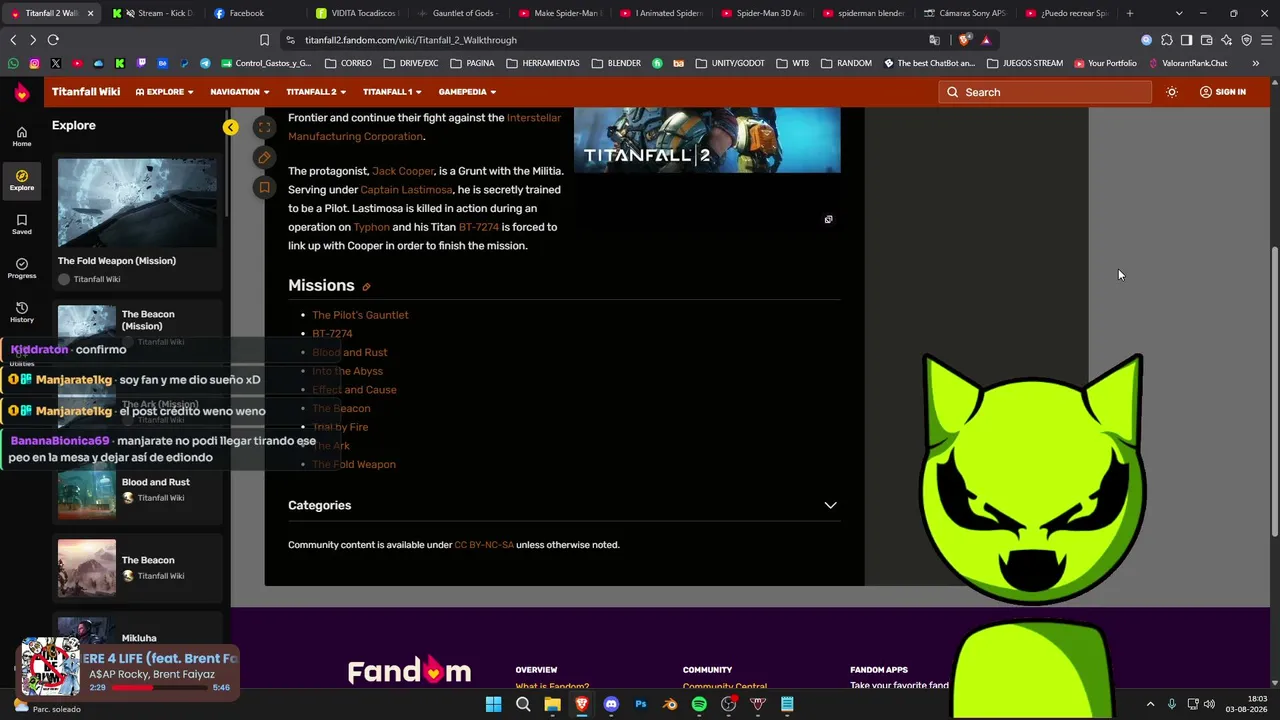Image resolution: width=1280 pixels, height=720 pixels.
Task: Open the browser extensions puzzle icon
Action: [x=1166, y=40]
